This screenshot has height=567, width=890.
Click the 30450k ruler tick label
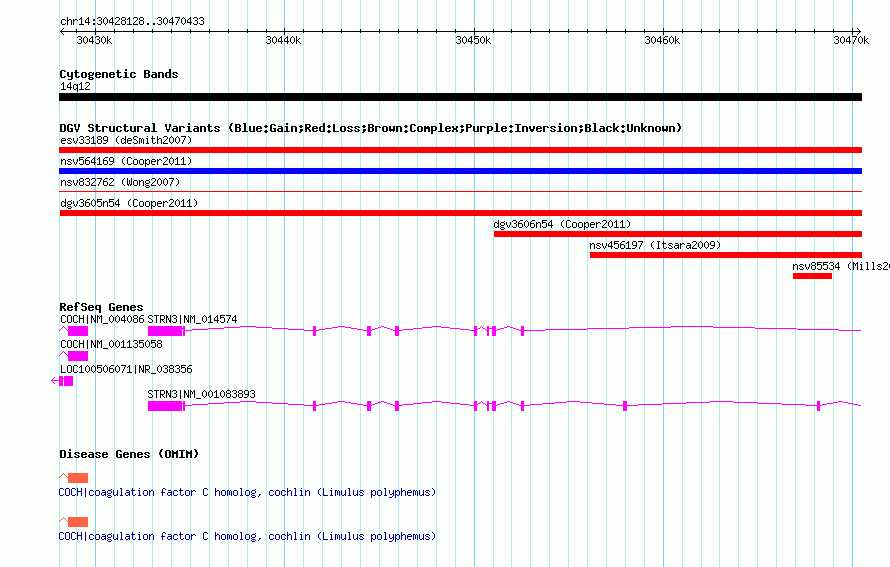click(x=473, y=40)
